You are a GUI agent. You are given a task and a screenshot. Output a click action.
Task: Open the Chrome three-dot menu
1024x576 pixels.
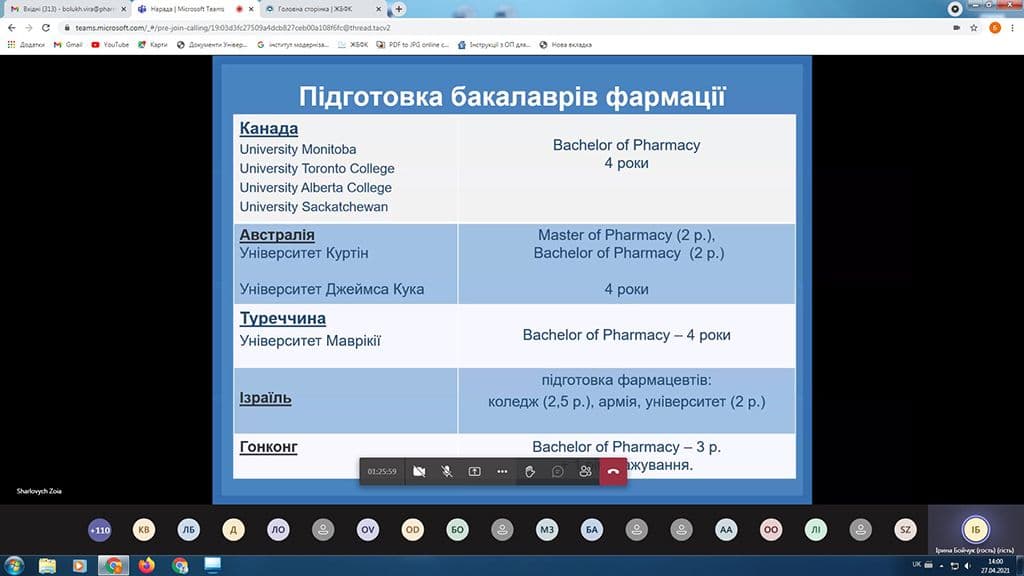[1013, 27]
